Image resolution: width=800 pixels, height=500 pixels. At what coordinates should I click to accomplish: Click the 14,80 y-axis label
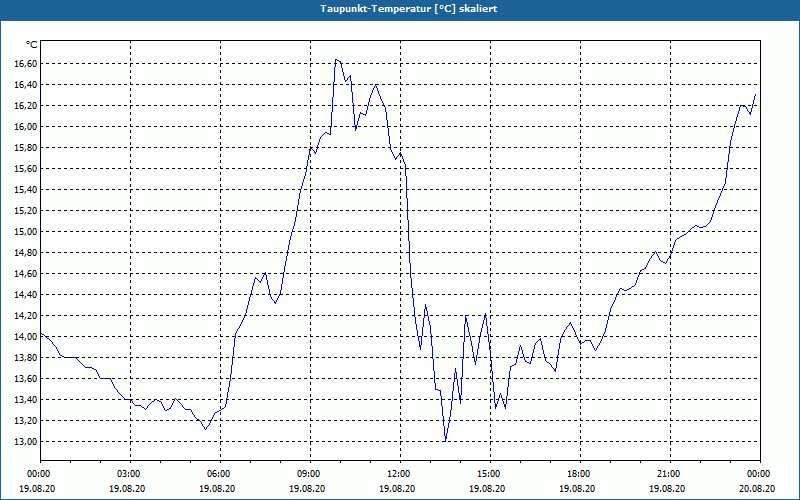coord(25,253)
